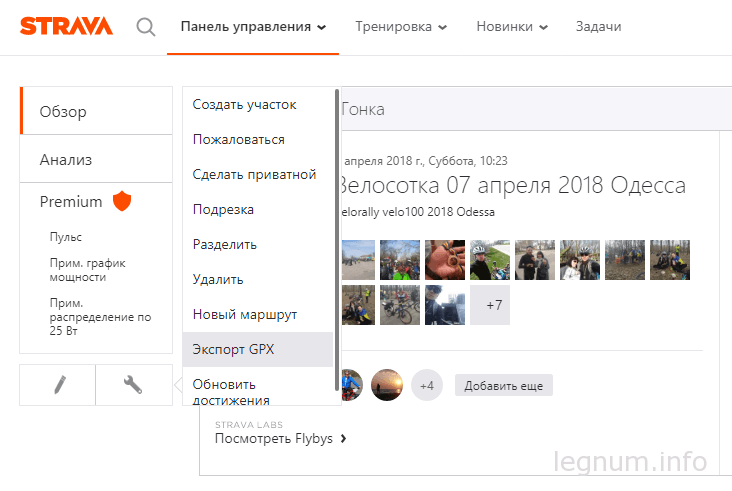Switch to the Анализ sidebar tab
Screen dimensions: 732x491
(97, 159)
